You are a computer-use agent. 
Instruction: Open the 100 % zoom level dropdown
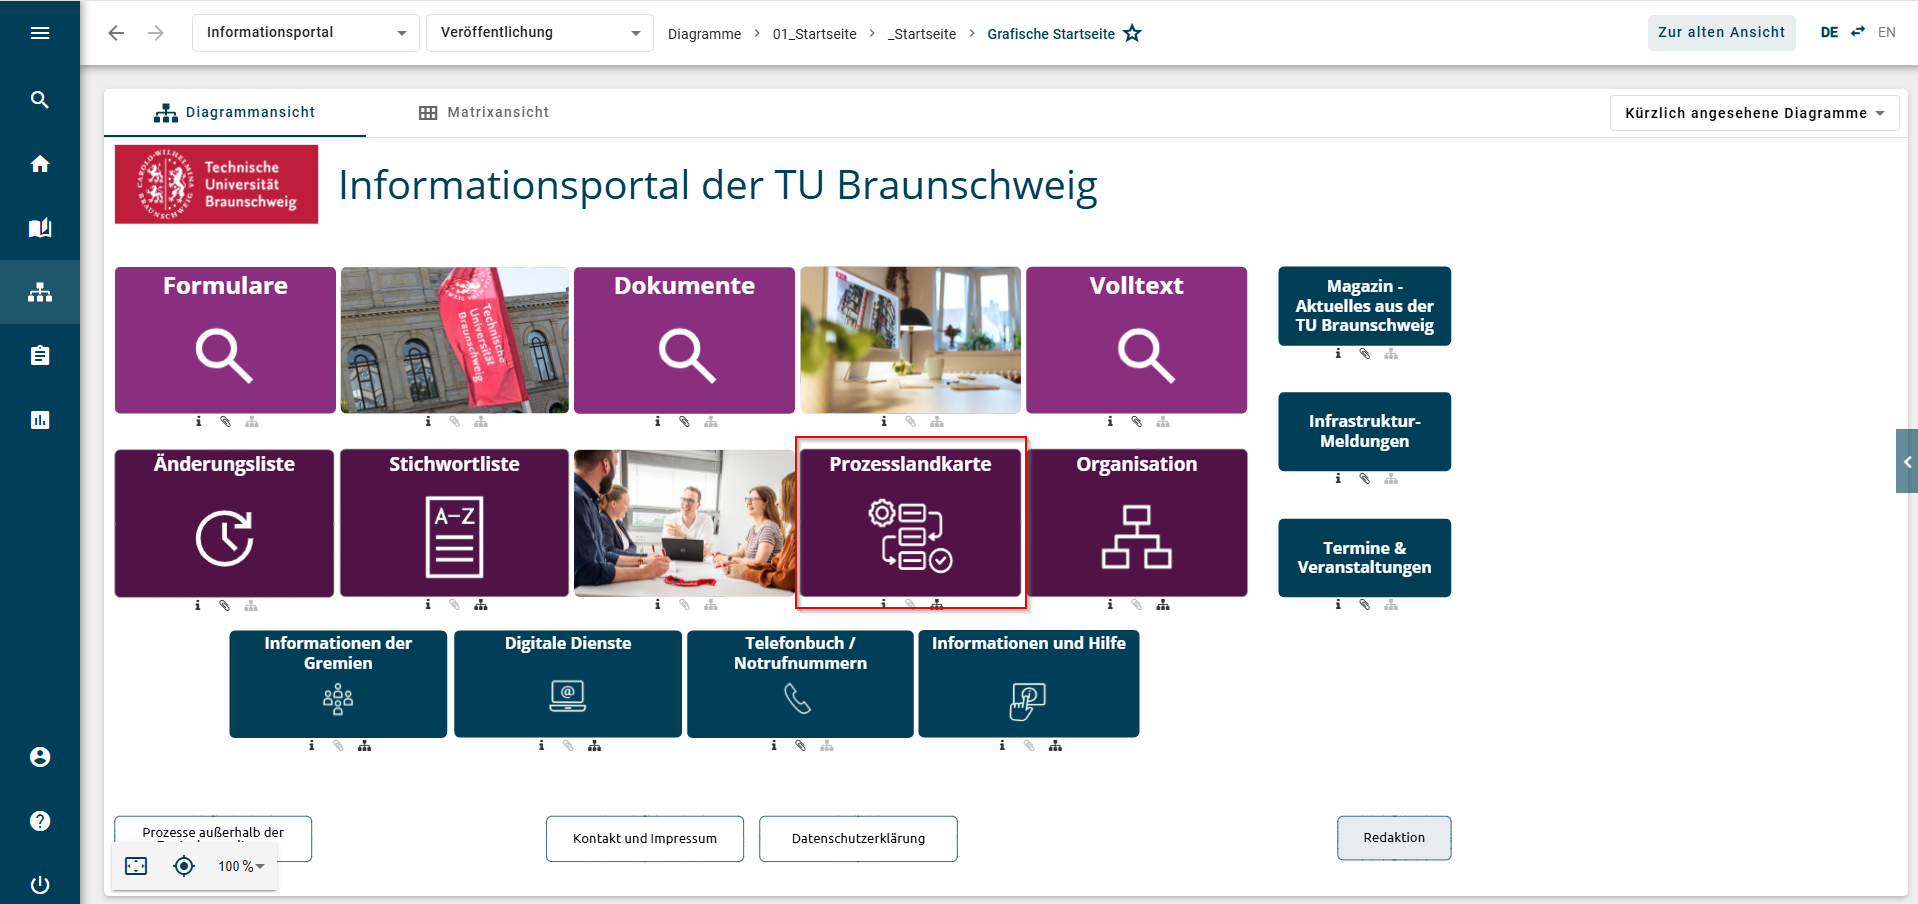[241, 866]
